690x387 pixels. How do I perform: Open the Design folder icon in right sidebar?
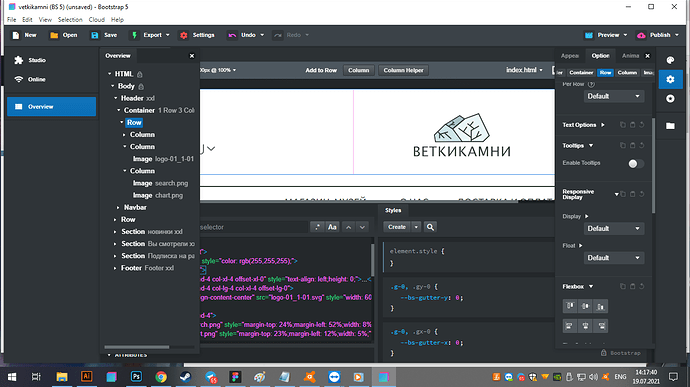click(670, 126)
